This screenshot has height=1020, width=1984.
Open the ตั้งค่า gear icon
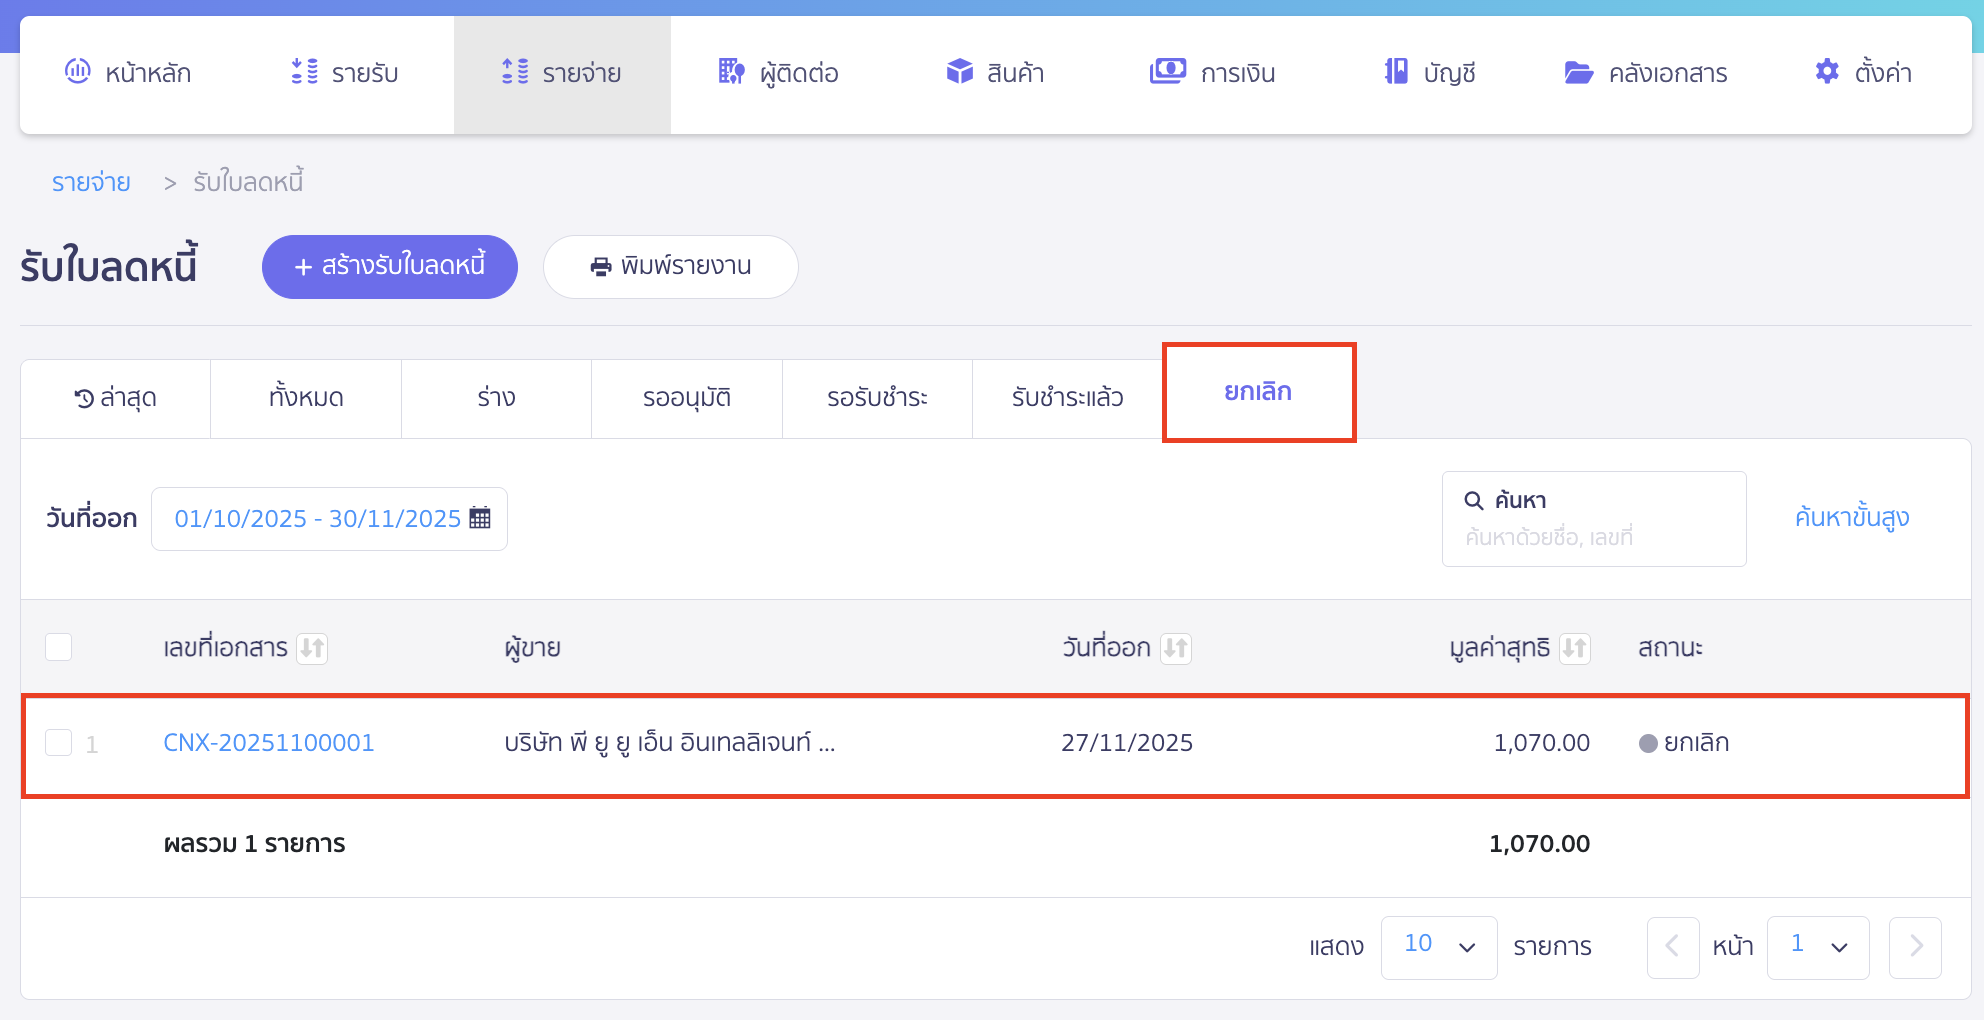[1827, 71]
